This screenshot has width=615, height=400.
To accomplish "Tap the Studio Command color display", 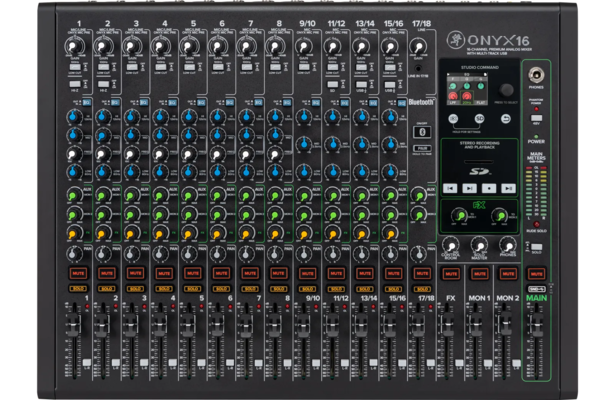I will pos(467,88).
